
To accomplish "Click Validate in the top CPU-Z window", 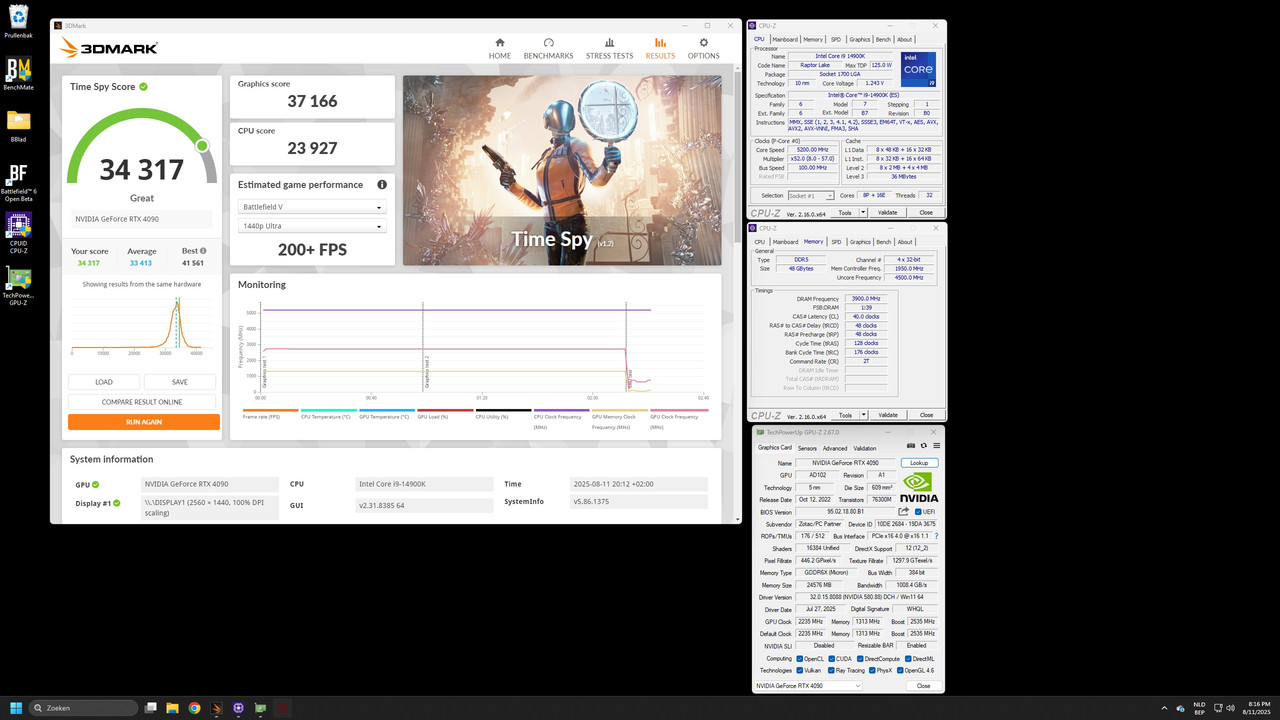I will coord(887,212).
